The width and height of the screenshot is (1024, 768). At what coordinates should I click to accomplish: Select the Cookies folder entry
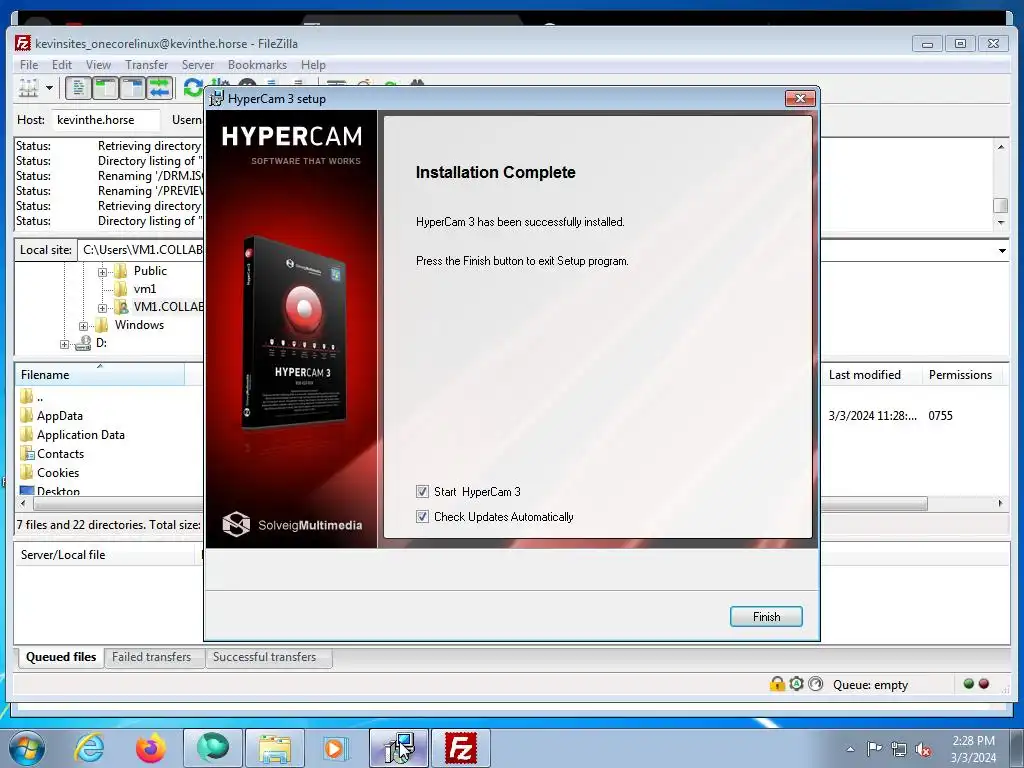coord(57,473)
